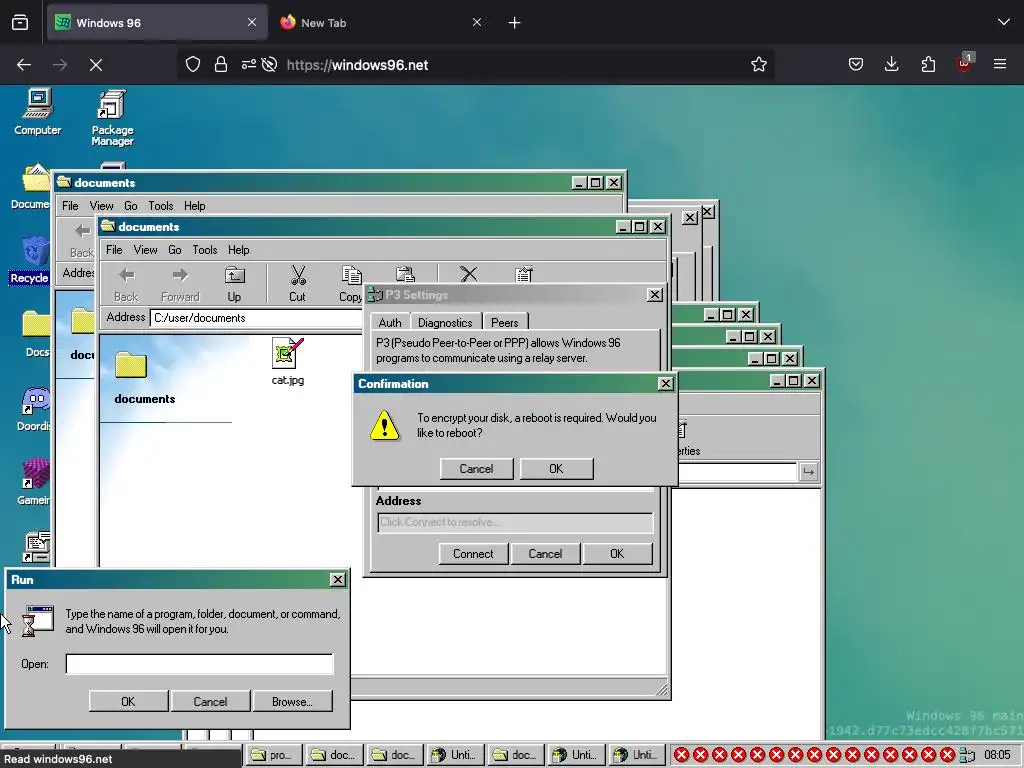Switch to the Diagnostics tab in P3 Settings
Image resolution: width=1024 pixels, height=768 pixels.
pyautogui.click(x=445, y=323)
